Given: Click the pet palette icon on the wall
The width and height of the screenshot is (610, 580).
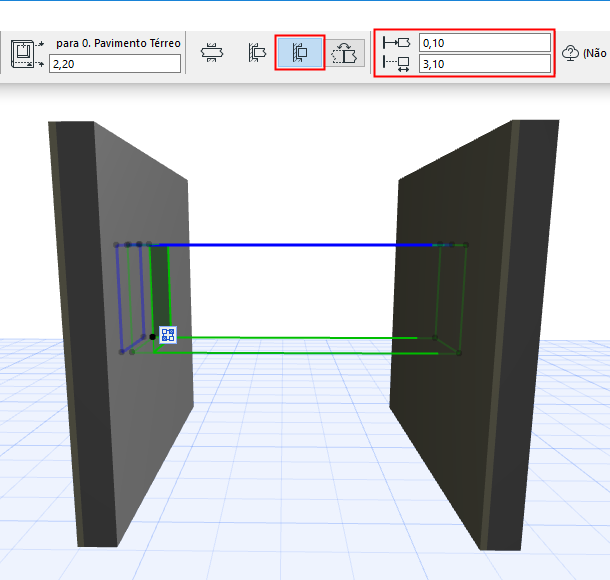Looking at the screenshot, I should [168, 335].
